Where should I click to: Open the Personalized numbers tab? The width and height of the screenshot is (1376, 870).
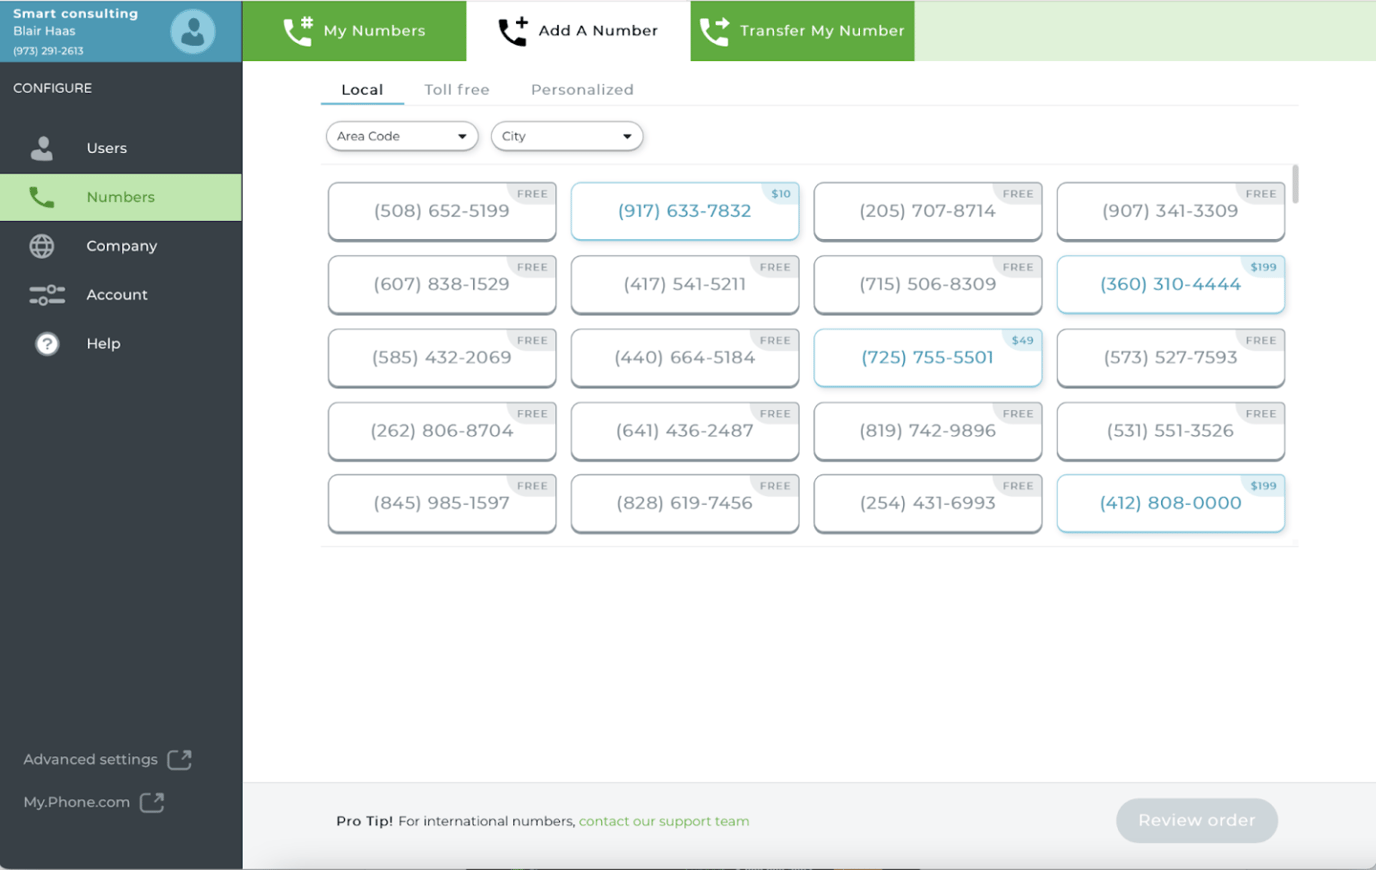(582, 89)
